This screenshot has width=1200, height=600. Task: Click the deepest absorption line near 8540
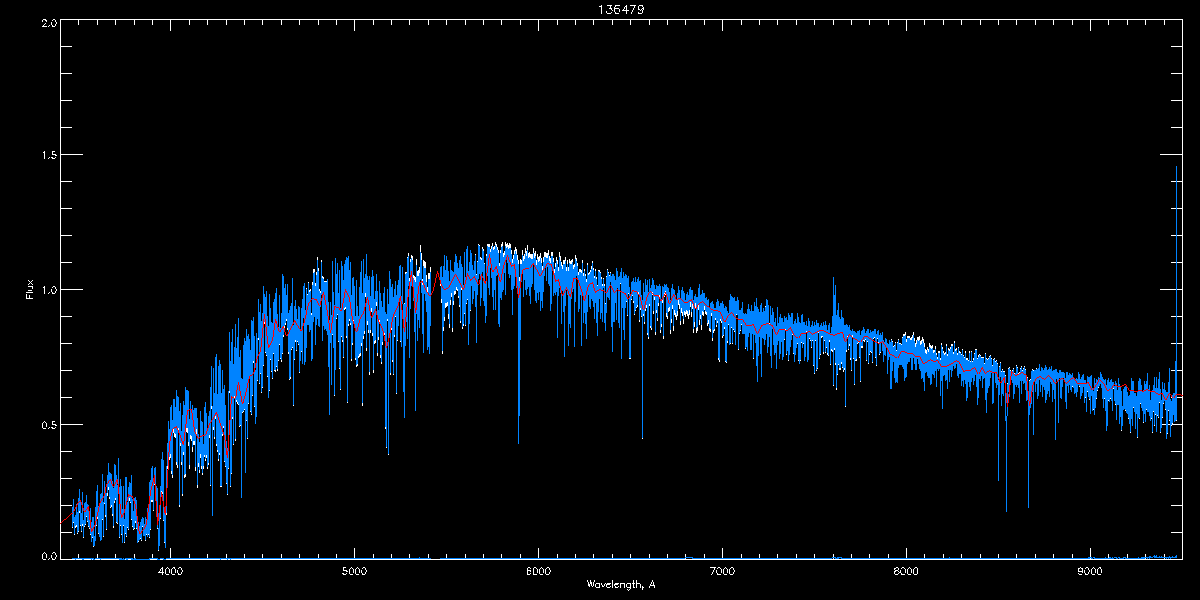coord(1006,510)
